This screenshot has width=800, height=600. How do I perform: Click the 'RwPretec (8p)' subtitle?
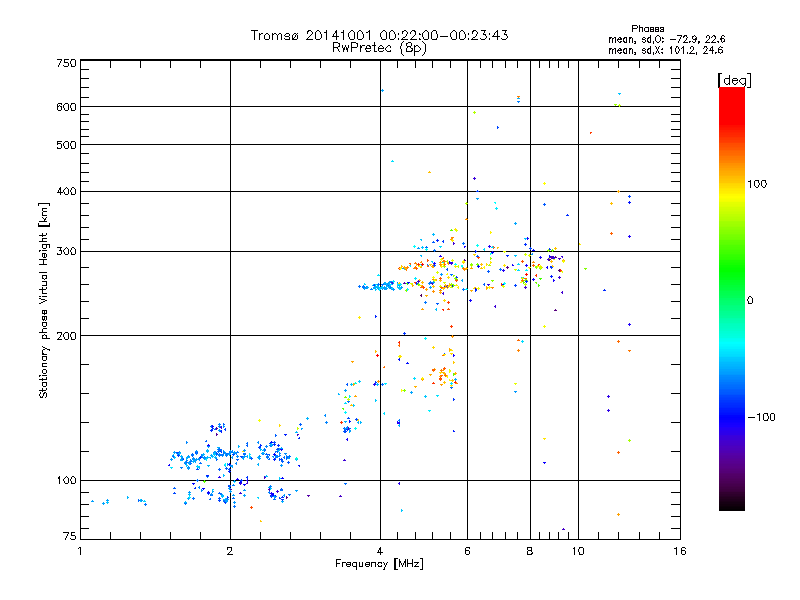click(379, 48)
